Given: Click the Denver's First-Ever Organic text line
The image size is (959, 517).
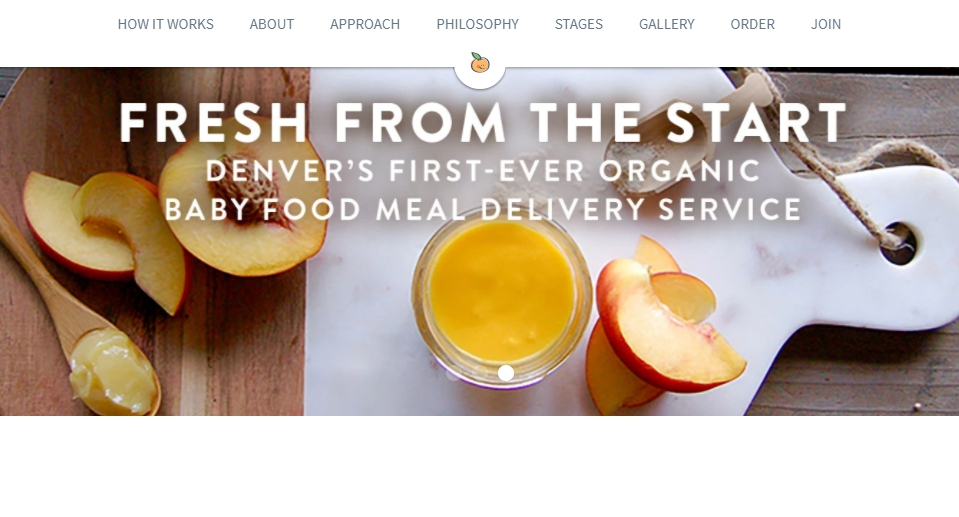Looking at the screenshot, I should click(483, 171).
